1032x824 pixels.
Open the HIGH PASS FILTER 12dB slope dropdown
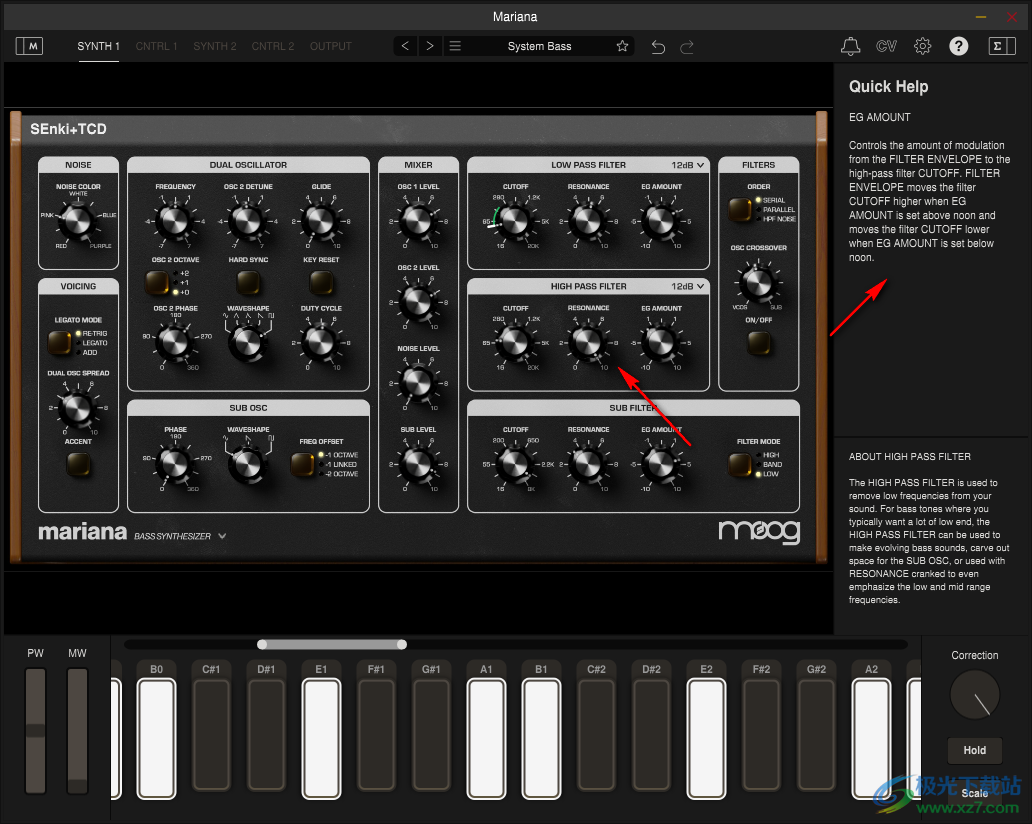(x=688, y=285)
